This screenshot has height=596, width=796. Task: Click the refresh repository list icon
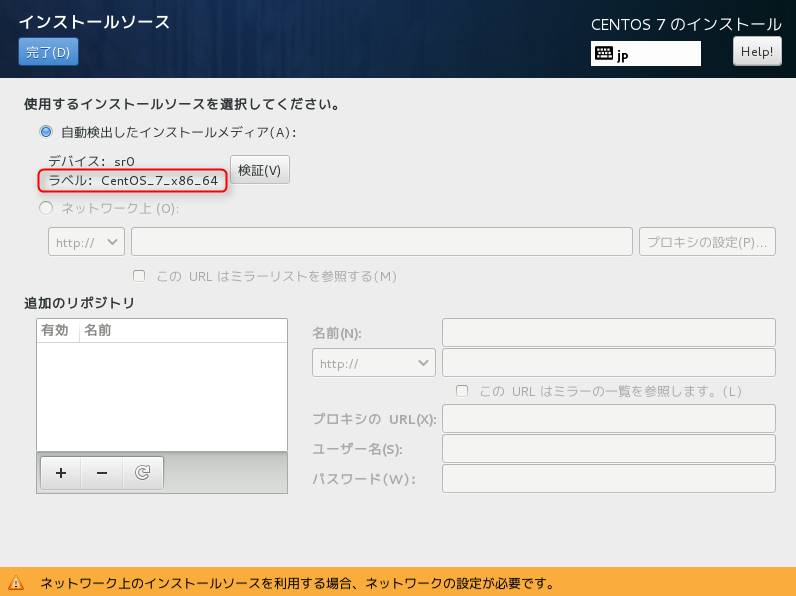pos(142,473)
